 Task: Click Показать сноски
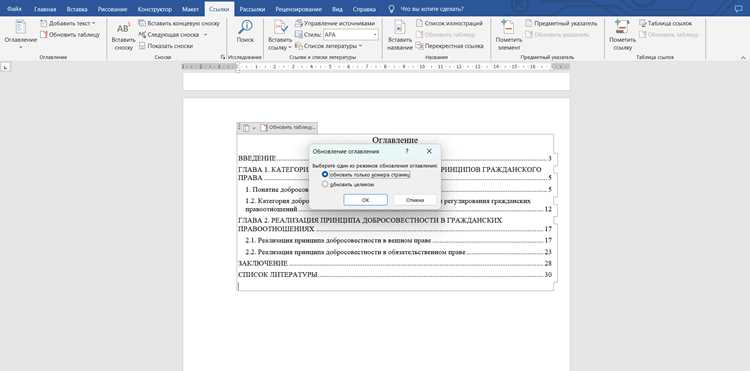pyautogui.click(x=166, y=46)
